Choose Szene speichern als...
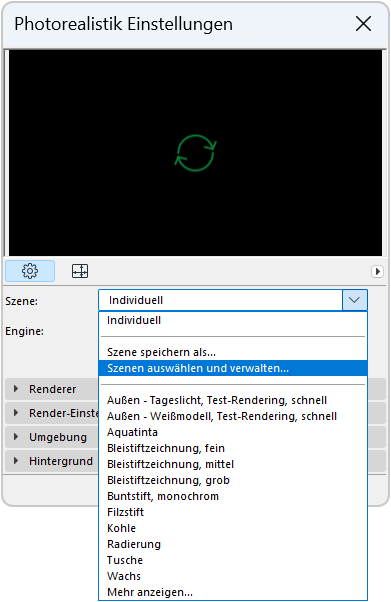Screen dimensions: 391x602 tap(233, 352)
